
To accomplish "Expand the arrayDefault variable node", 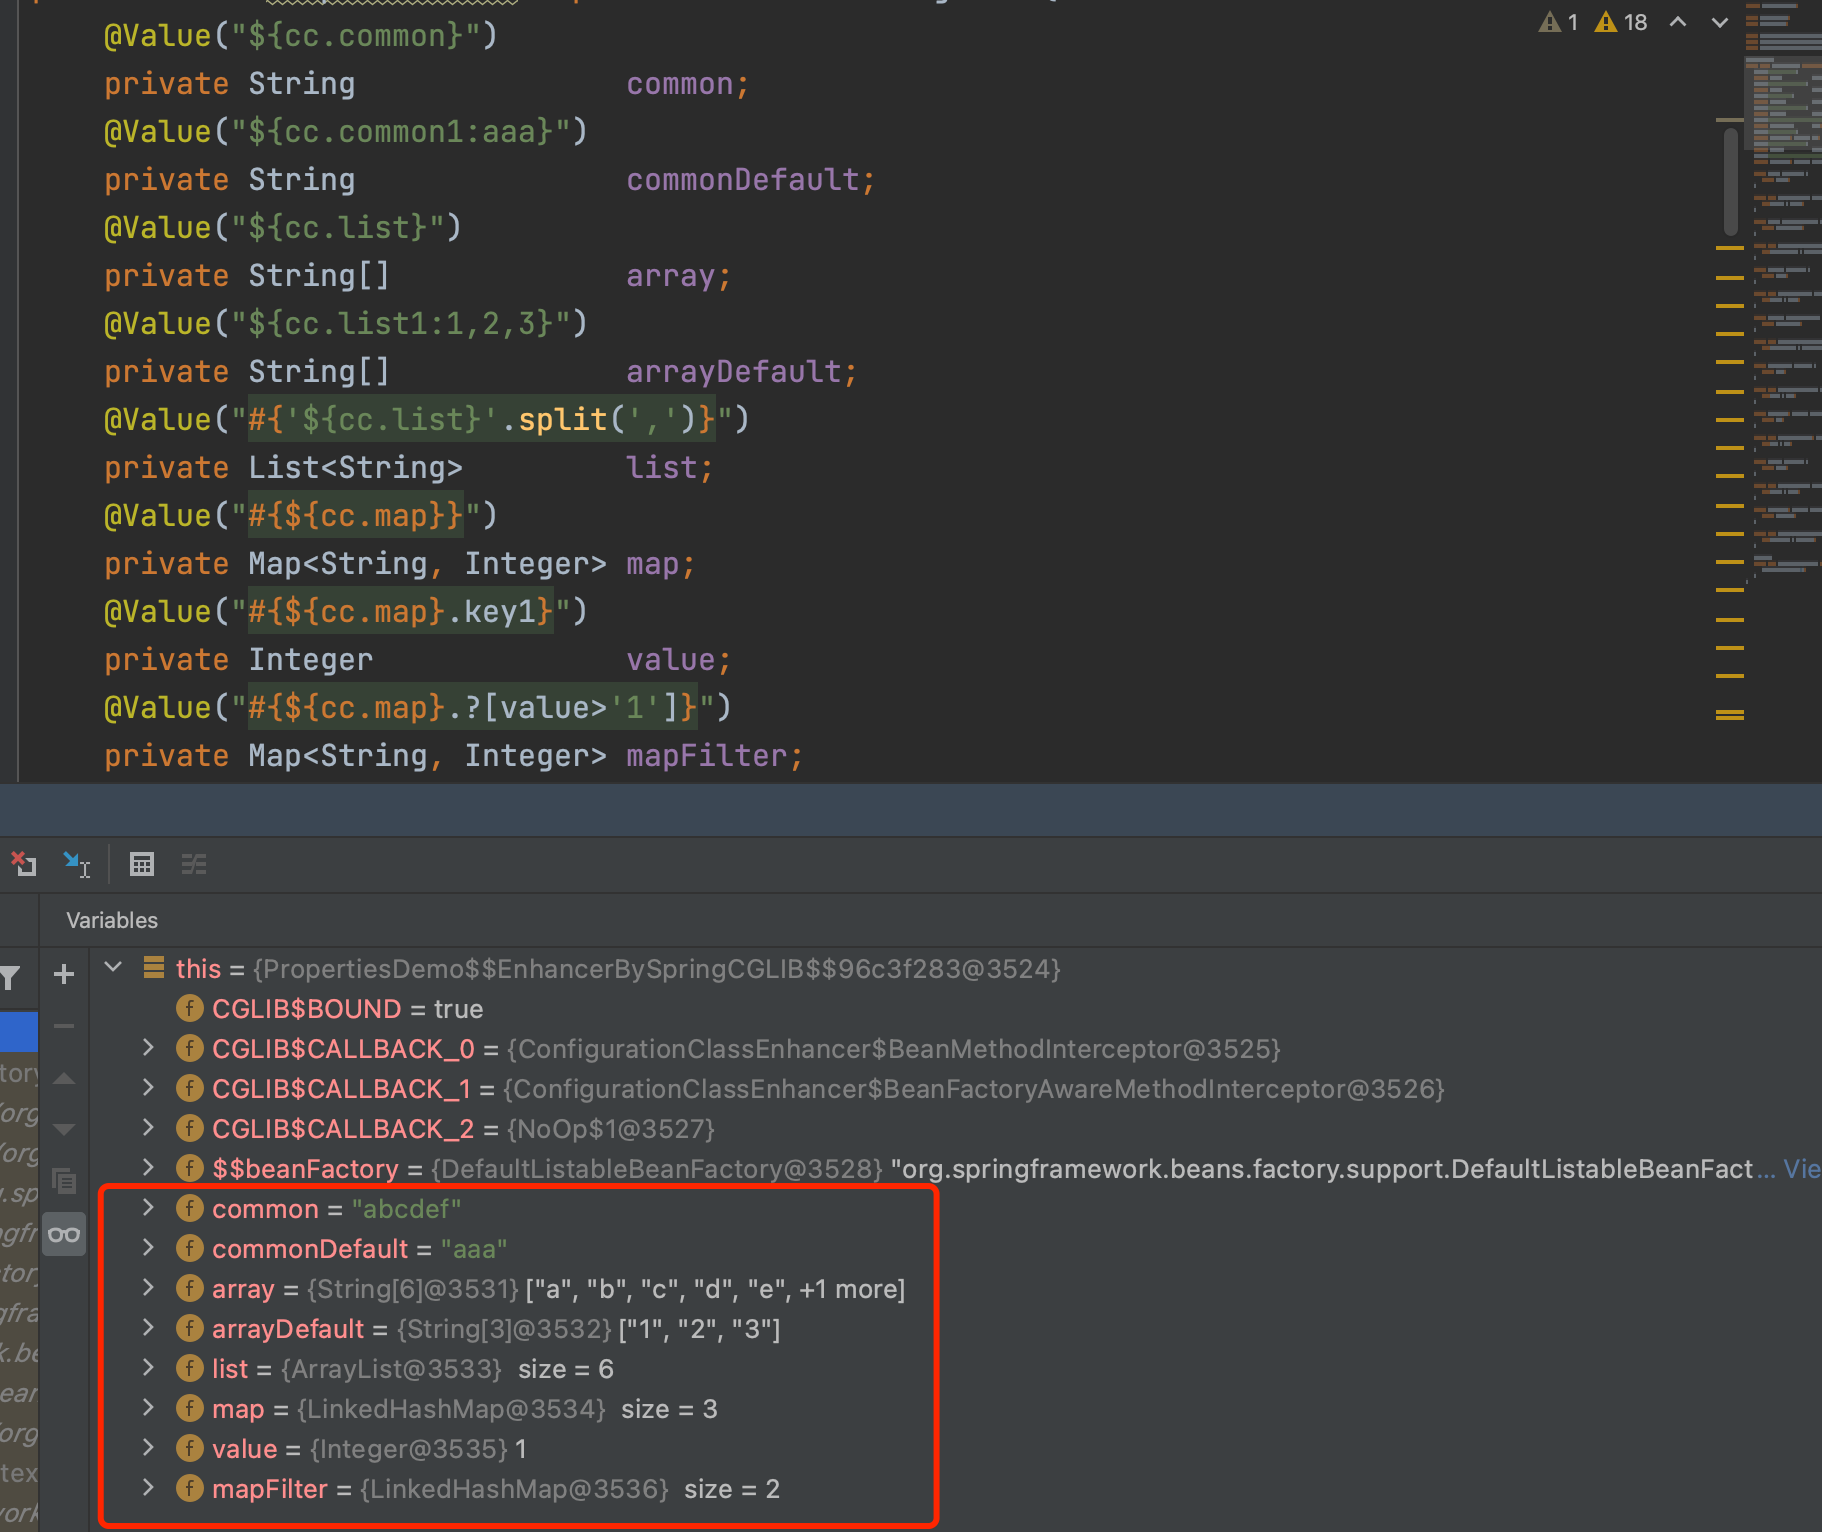I will point(148,1327).
